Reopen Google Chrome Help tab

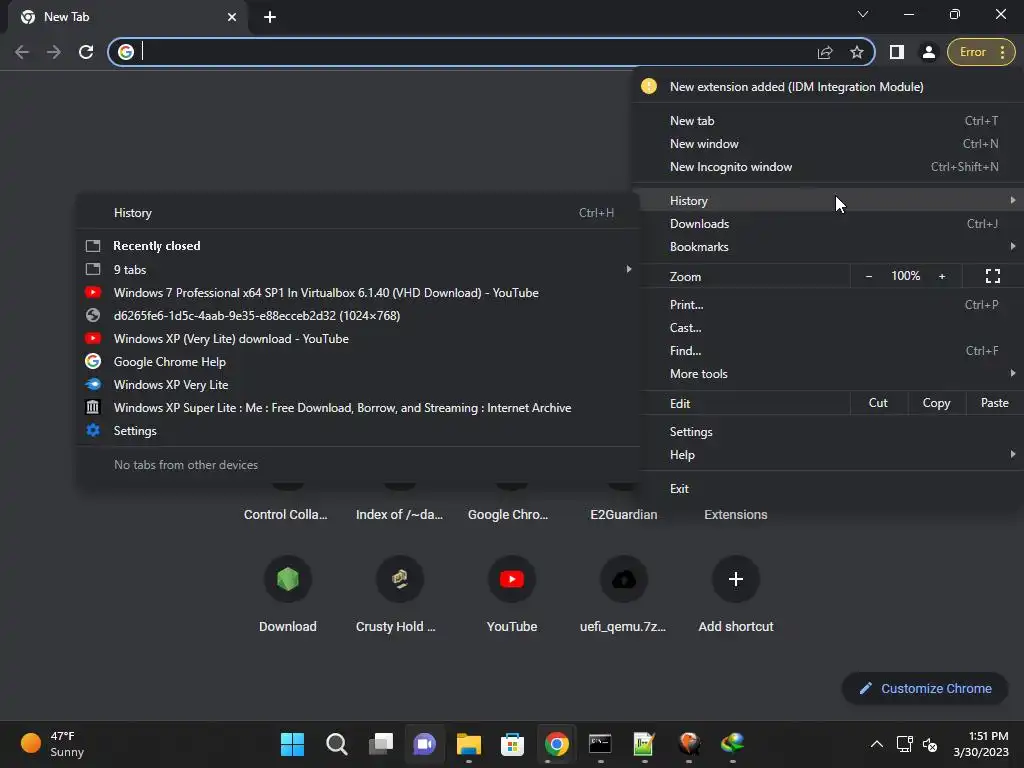coord(358,362)
